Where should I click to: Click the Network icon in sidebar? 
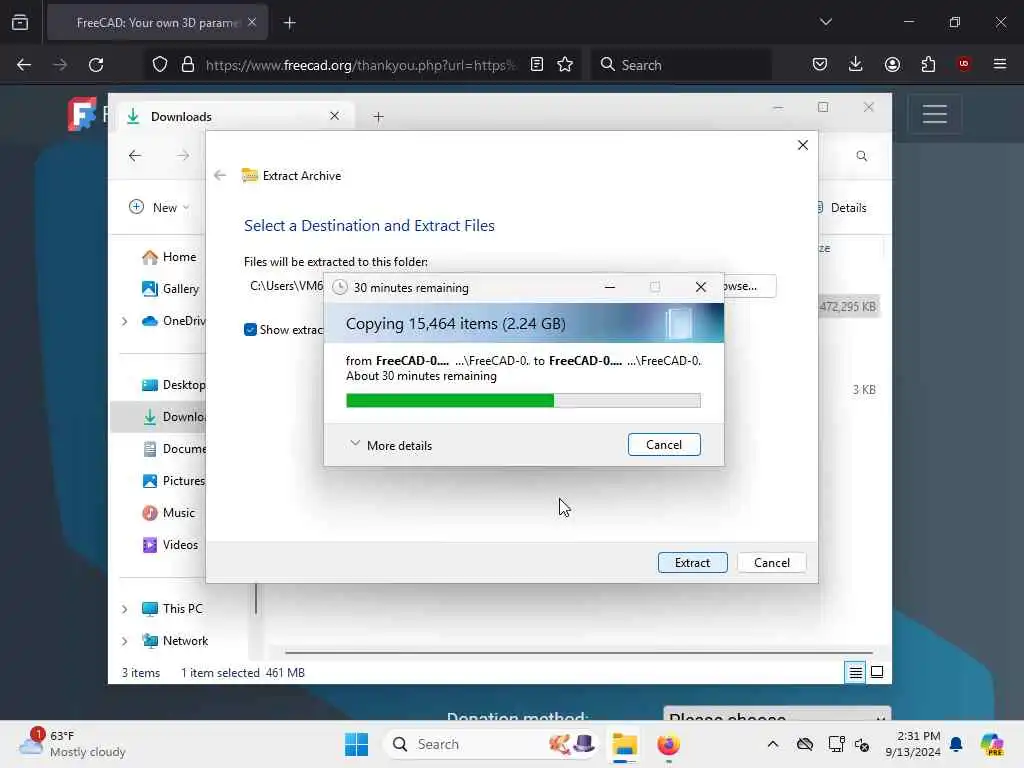point(150,641)
